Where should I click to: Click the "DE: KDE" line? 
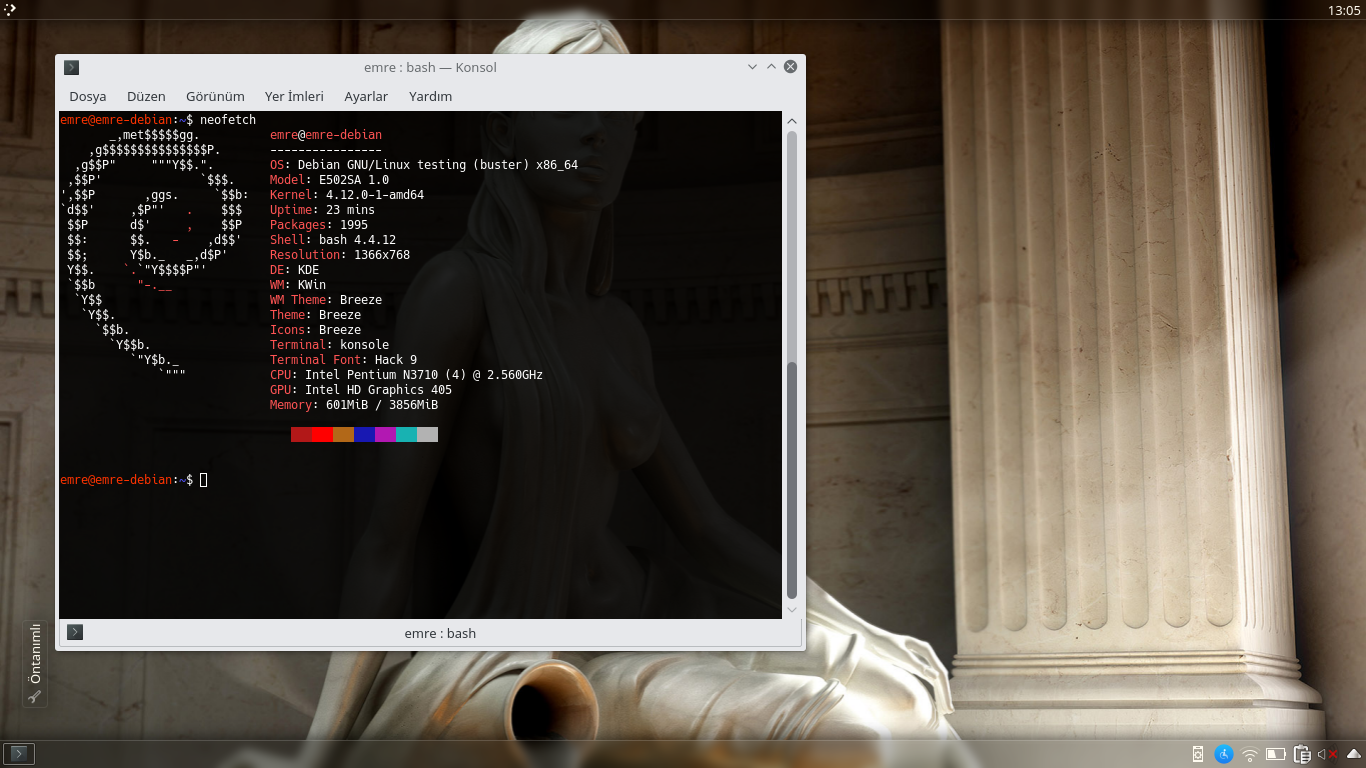click(295, 270)
